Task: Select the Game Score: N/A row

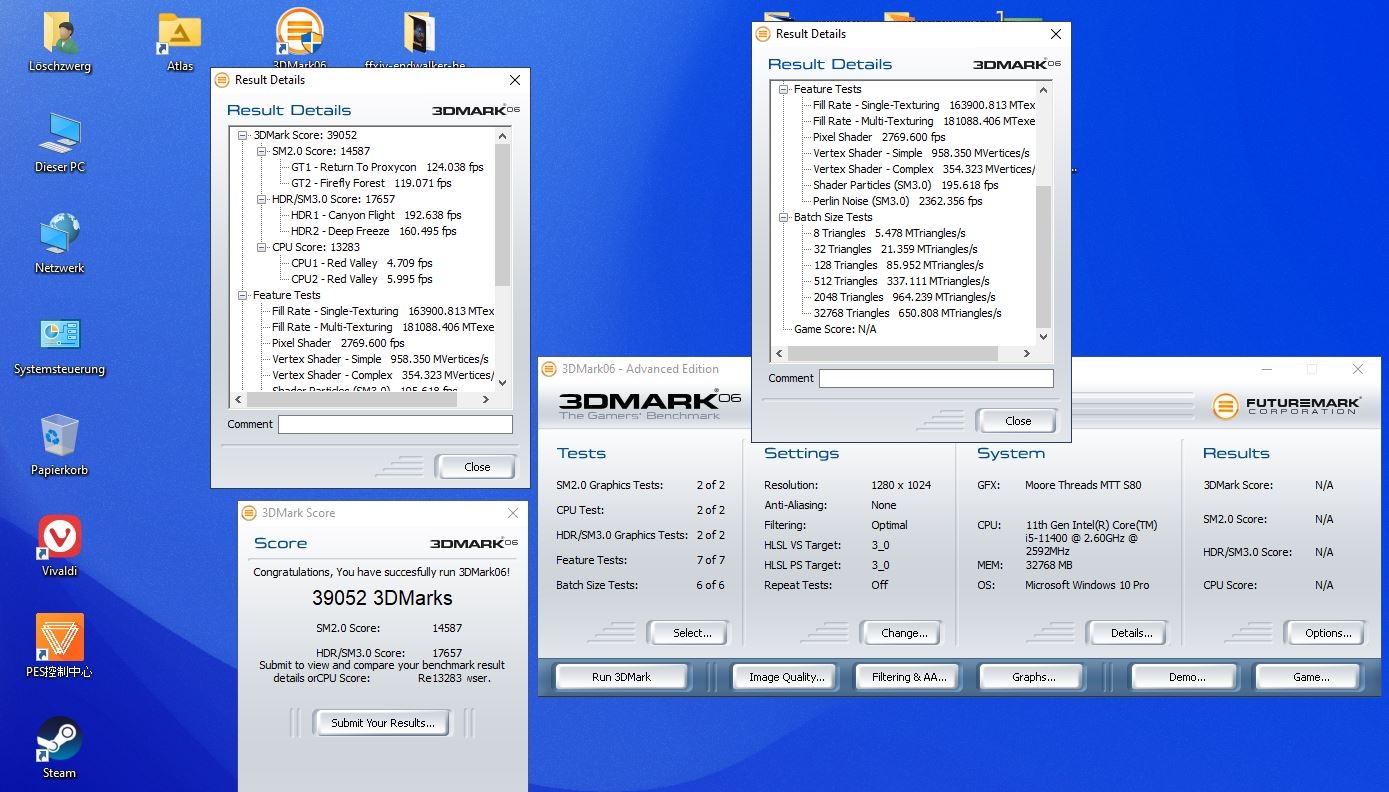Action: (835, 329)
